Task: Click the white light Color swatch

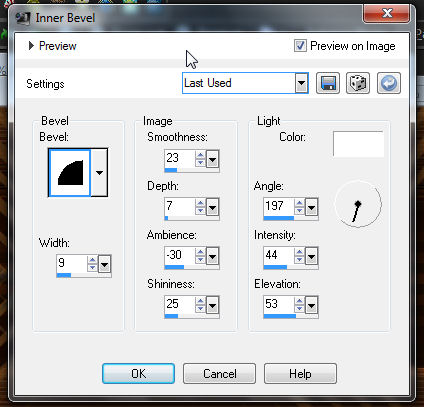Action: [358, 144]
